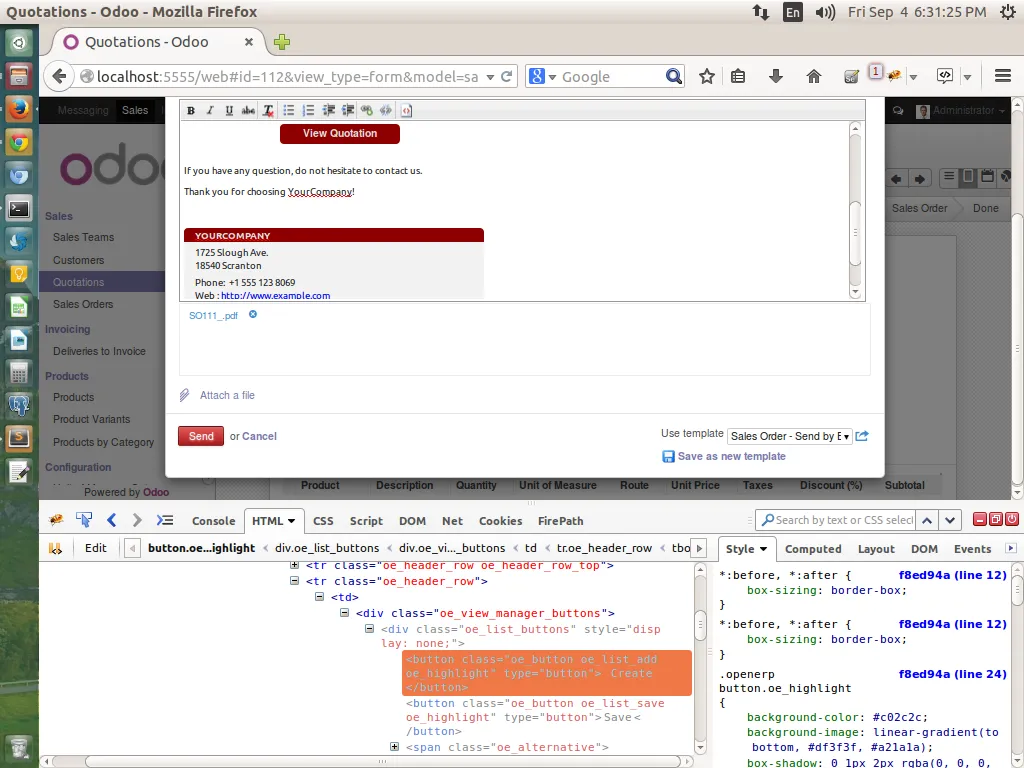
Task: Select div.oe_list_buttons in breadcrumb path
Action: pyautogui.click(x=327, y=548)
